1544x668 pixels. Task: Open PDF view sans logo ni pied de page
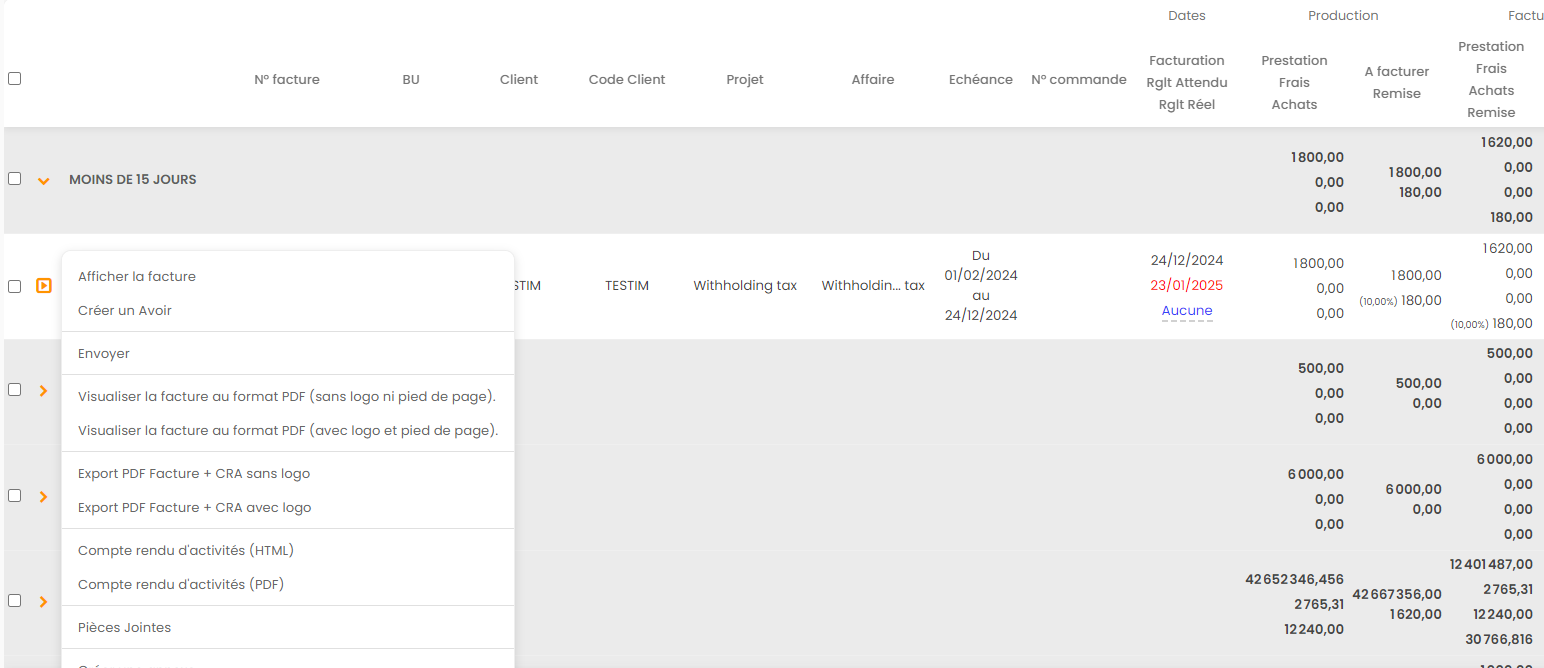click(x=287, y=397)
